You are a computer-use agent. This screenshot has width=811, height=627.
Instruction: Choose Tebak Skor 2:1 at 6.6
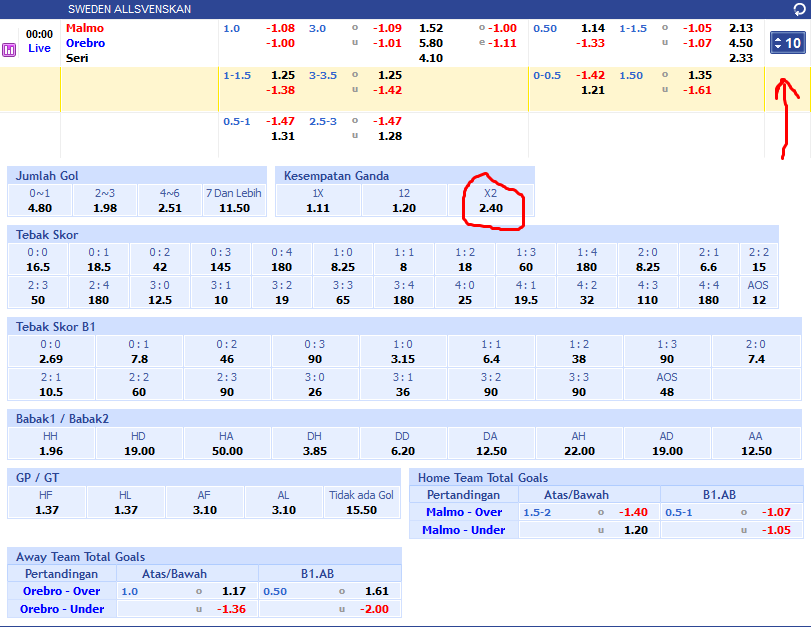pos(709,267)
